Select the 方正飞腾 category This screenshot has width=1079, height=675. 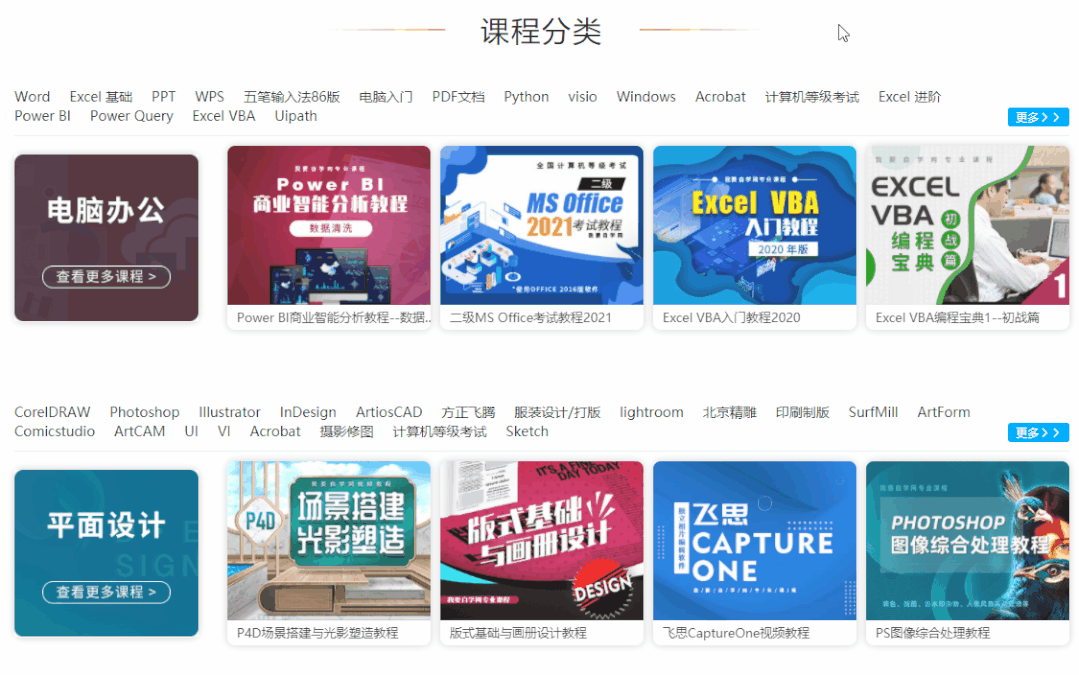(x=468, y=412)
